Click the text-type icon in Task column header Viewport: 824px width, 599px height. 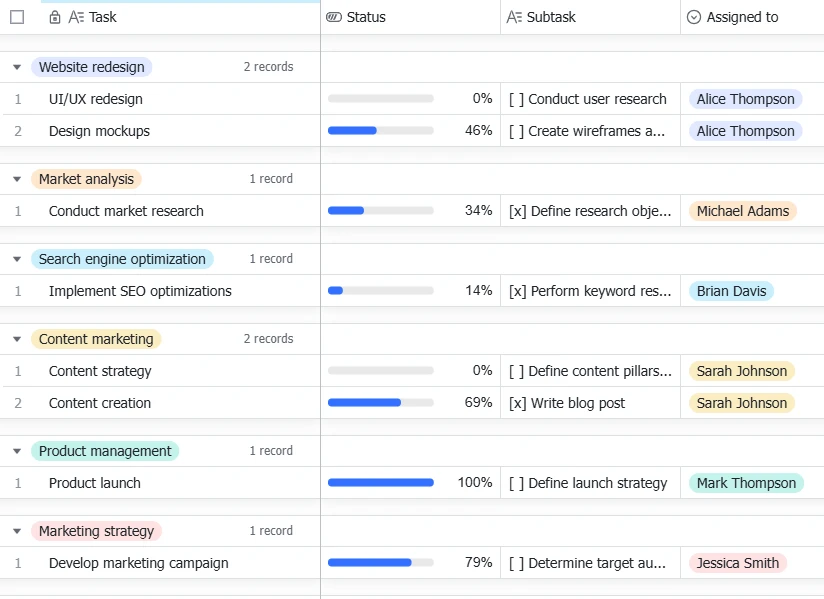click(x=76, y=17)
